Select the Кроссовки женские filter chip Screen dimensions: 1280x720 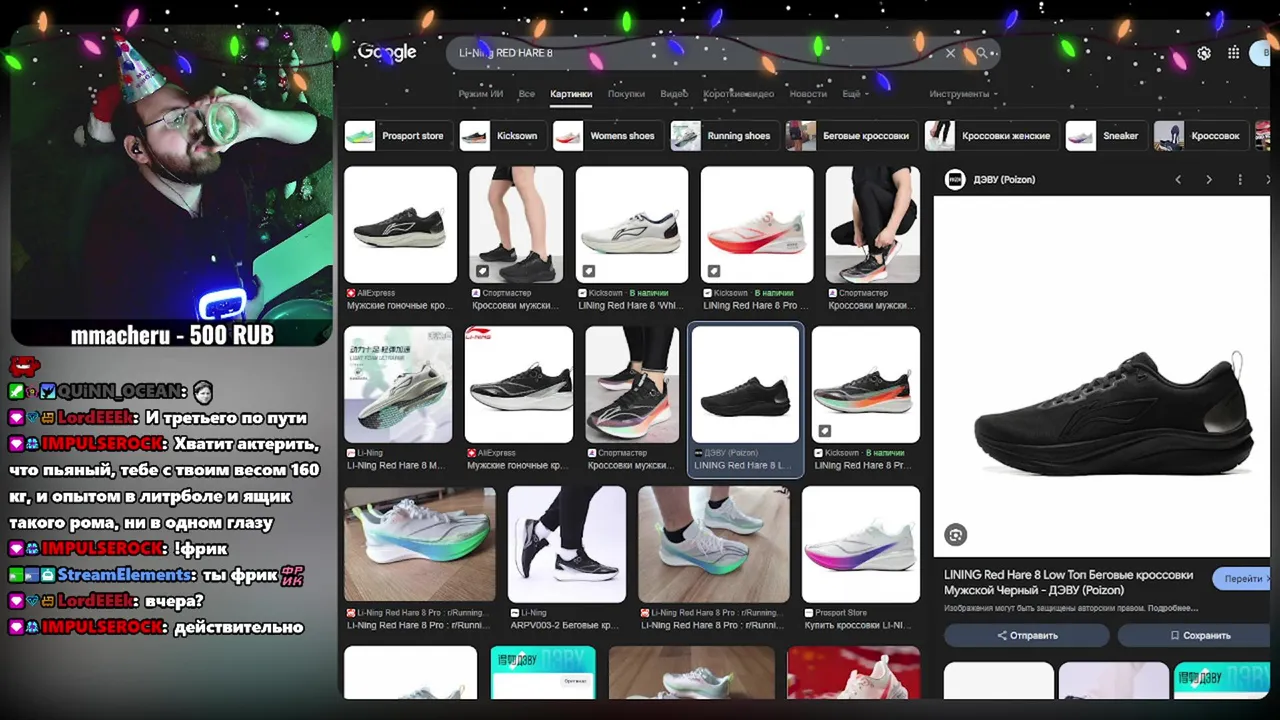[x=992, y=136]
